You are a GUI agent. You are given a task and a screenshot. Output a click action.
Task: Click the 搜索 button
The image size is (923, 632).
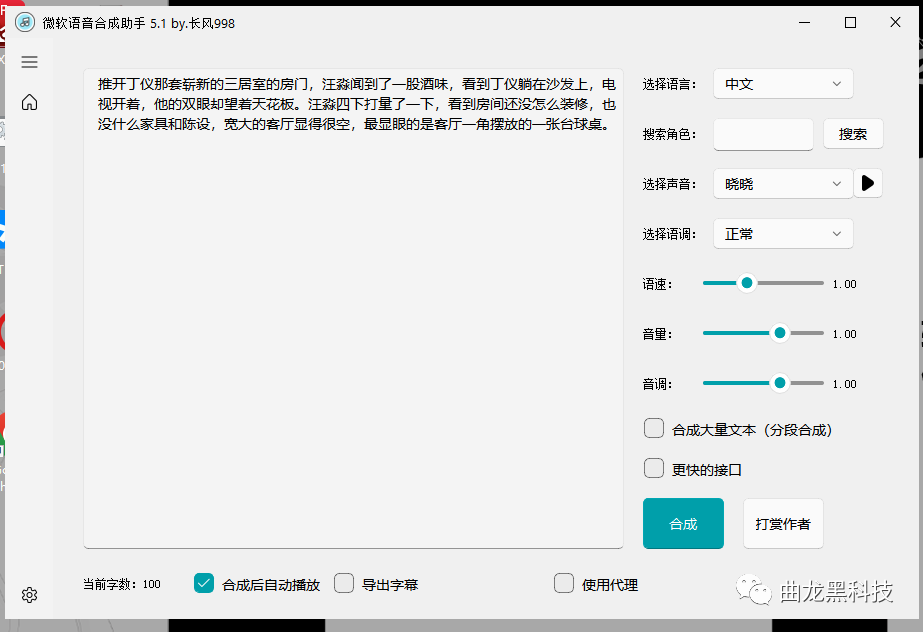pyautogui.click(x=853, y=134)
